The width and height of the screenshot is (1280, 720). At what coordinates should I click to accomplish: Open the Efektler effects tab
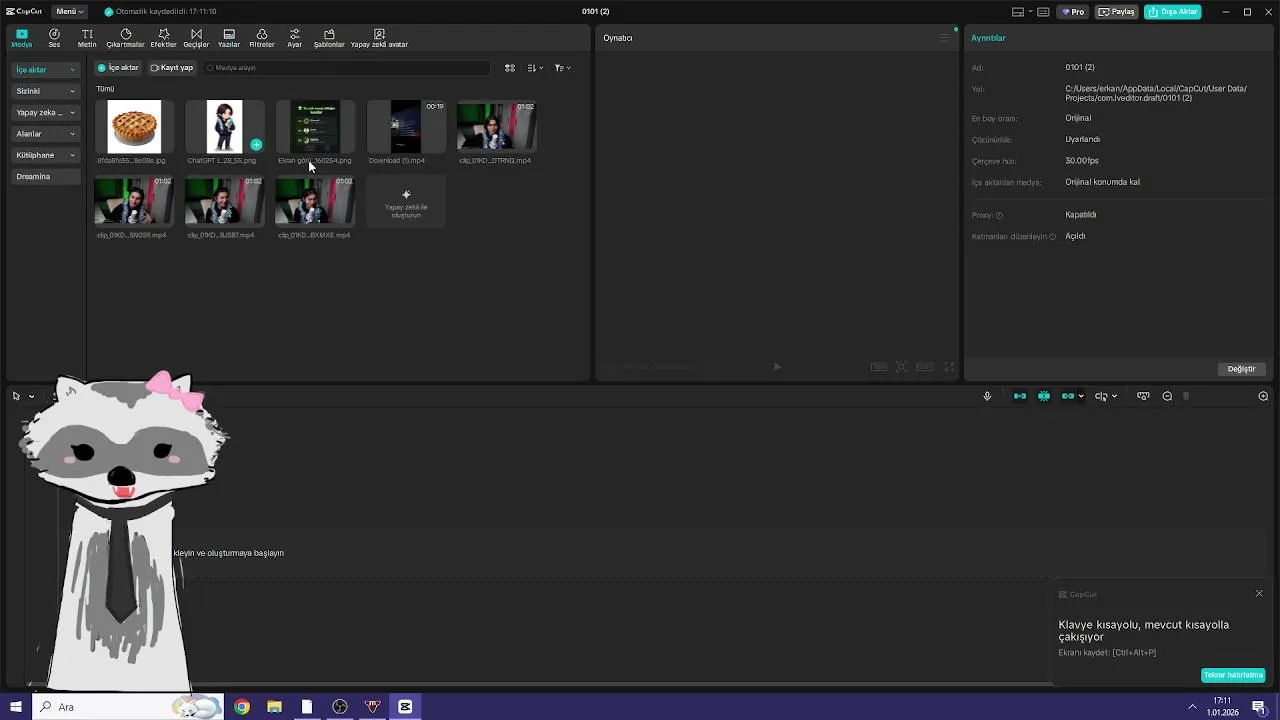(x=163, y=38)
